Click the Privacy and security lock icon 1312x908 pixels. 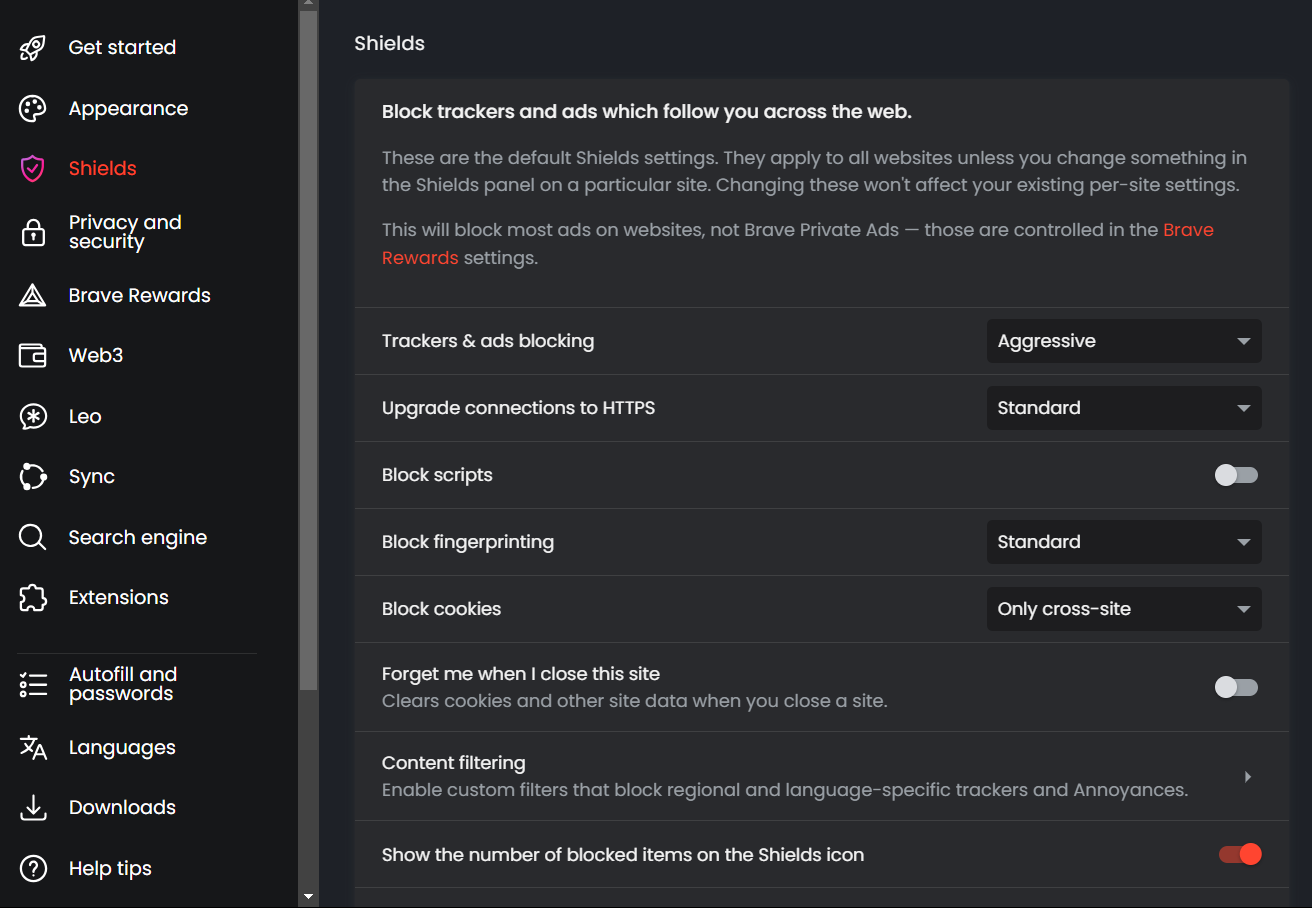coord(33,232)
